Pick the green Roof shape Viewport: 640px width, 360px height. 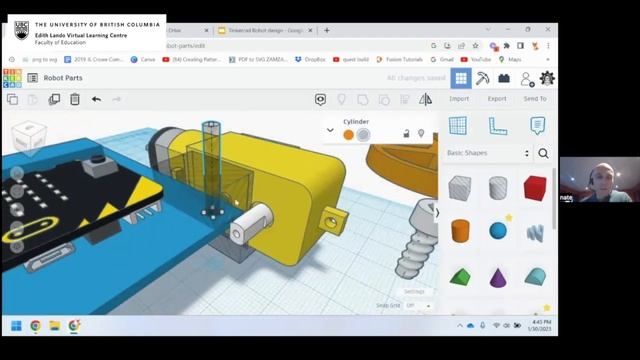(460, 277)
